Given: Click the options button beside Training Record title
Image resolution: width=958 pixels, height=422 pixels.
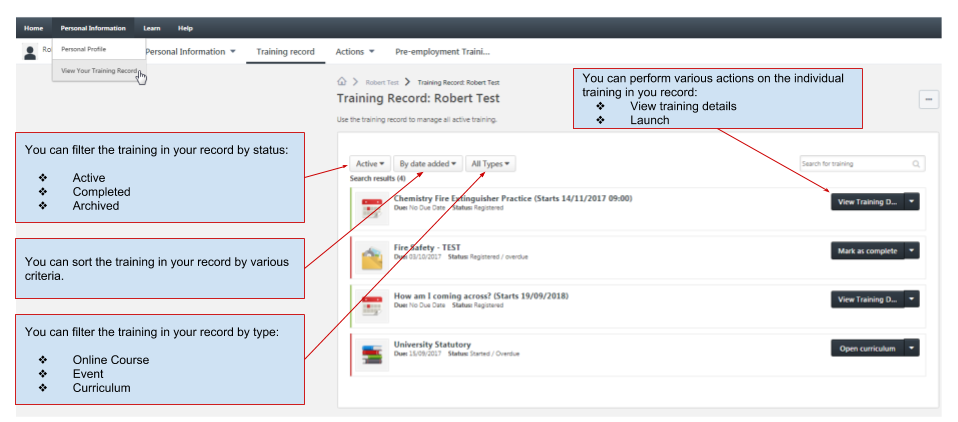Looking at the screenshot, I should click(929, 99).
